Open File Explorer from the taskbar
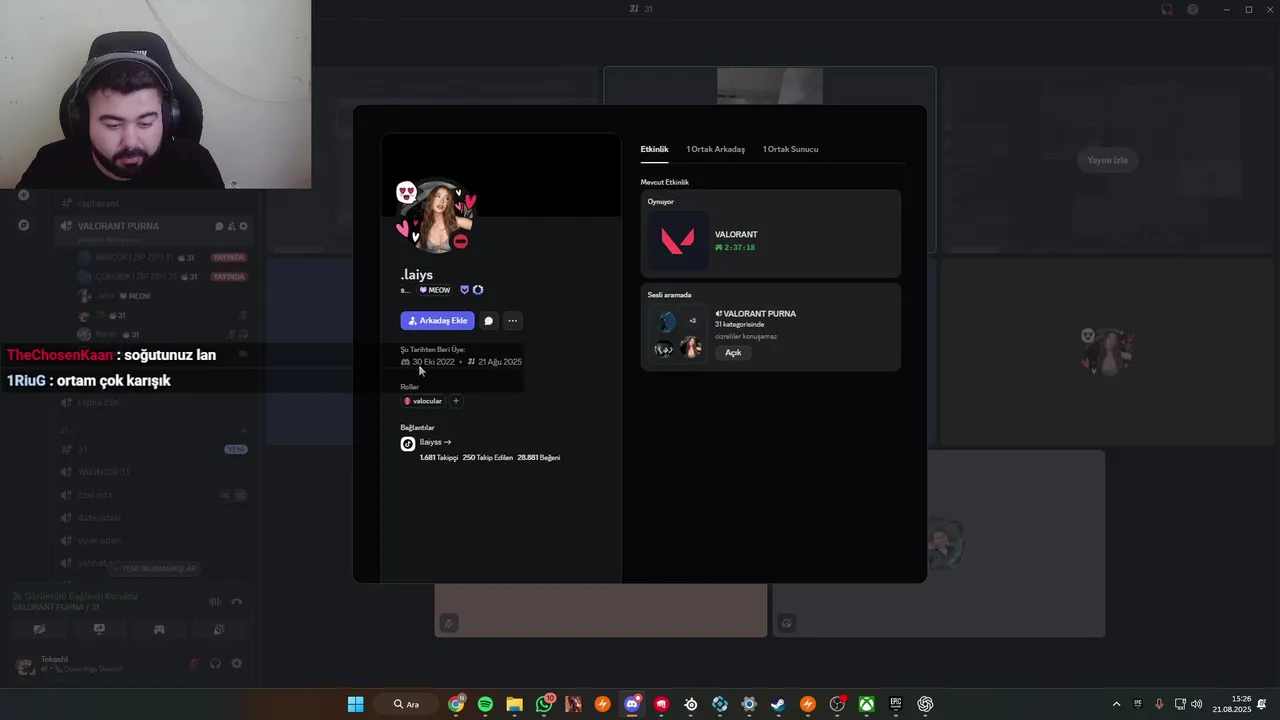The image size is (1280, 720). tap(514, 704)
